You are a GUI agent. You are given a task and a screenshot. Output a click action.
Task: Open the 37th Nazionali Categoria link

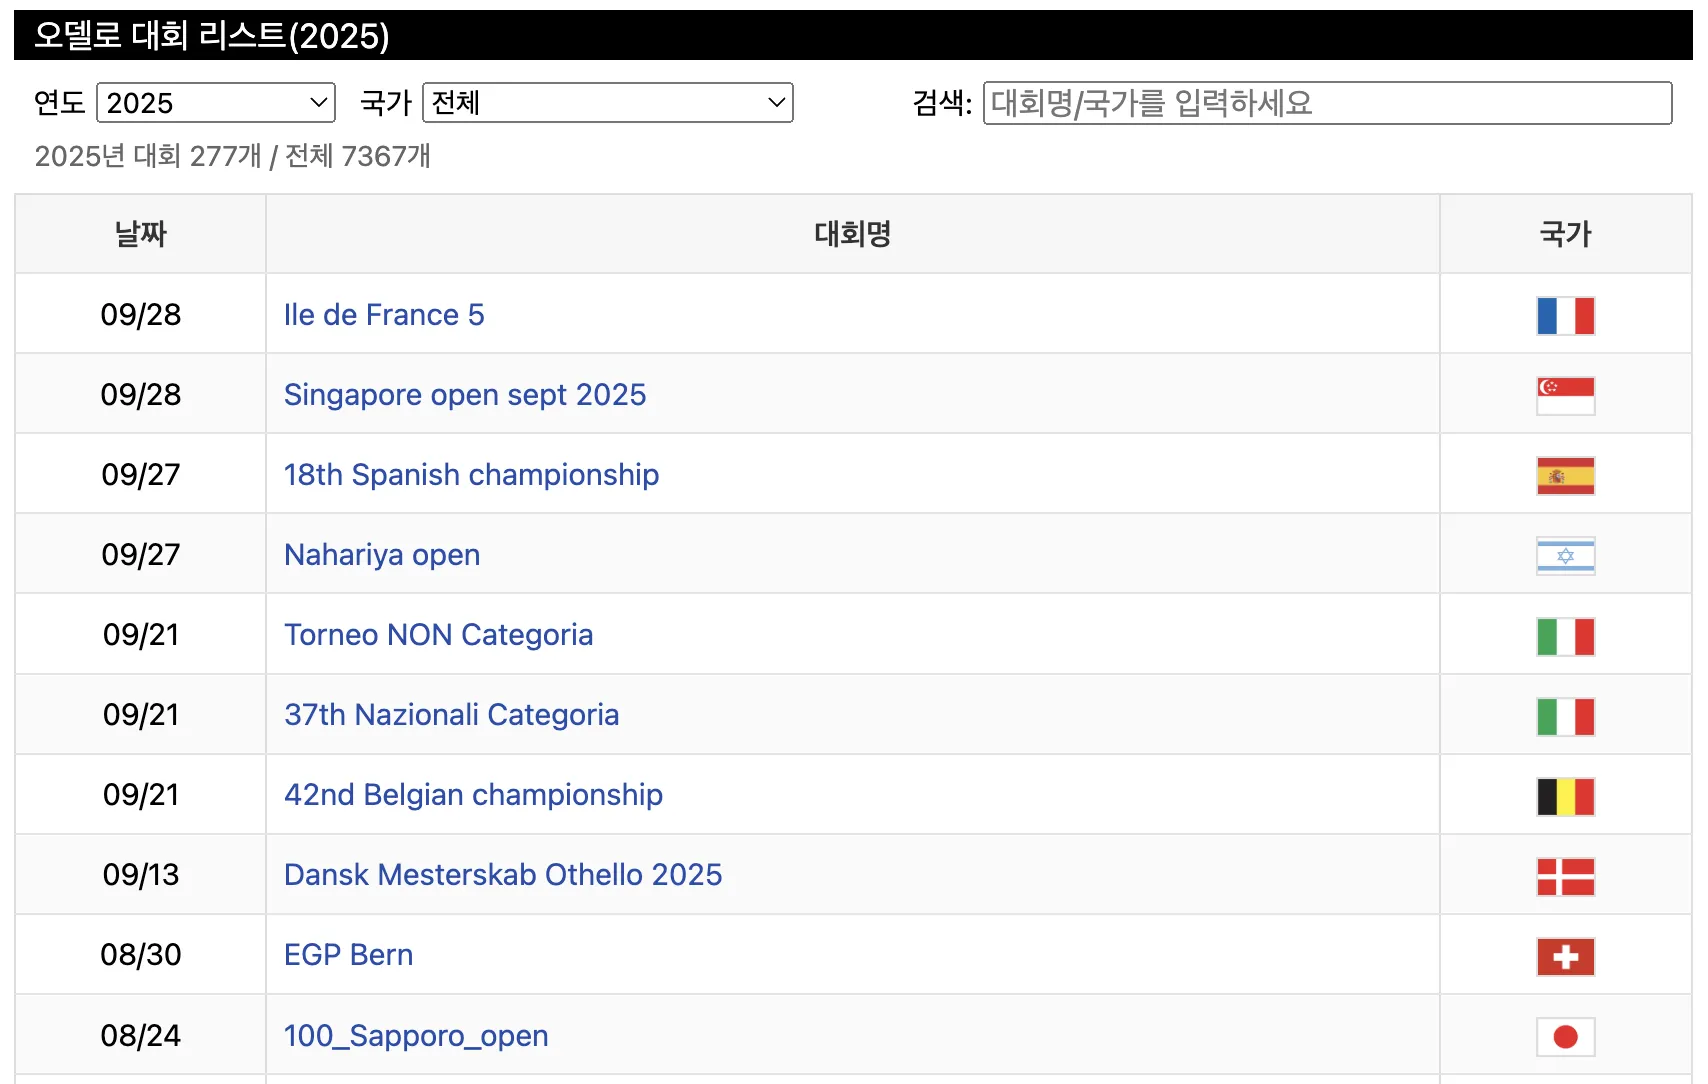451,715
